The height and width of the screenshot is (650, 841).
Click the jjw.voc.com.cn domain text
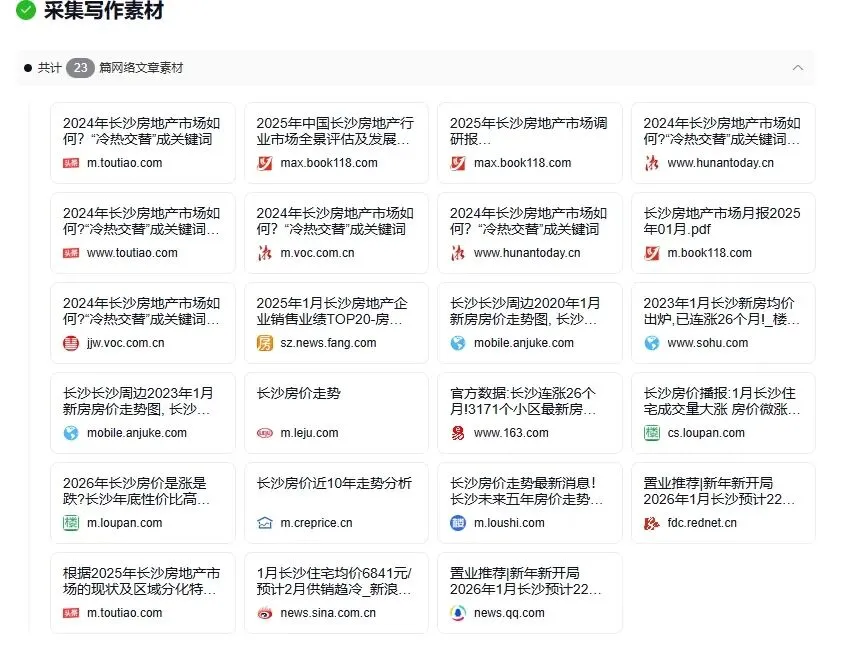click(126, 343)
